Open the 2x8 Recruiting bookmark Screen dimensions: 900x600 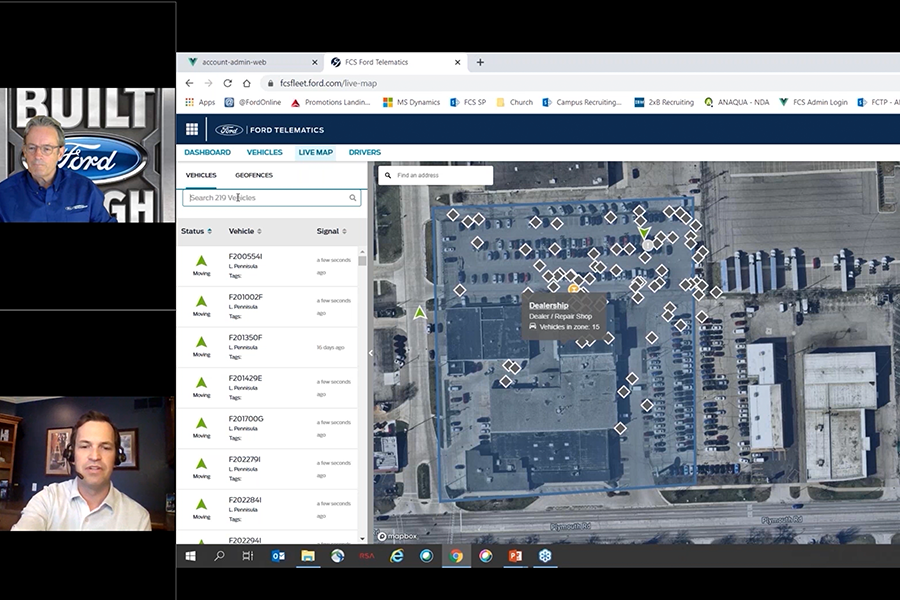click(x=664, y=102)
